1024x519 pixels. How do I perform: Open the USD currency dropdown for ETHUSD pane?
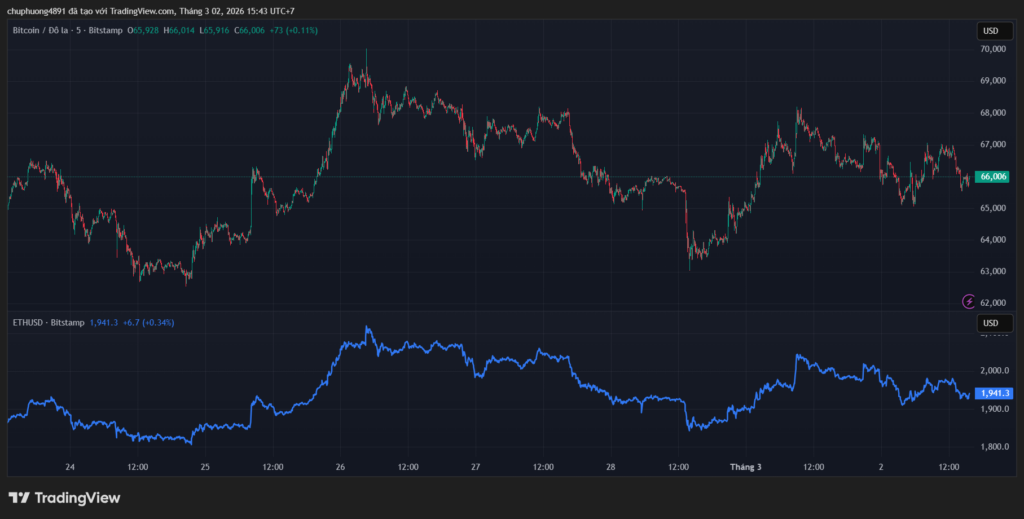(x=990, y=323)
